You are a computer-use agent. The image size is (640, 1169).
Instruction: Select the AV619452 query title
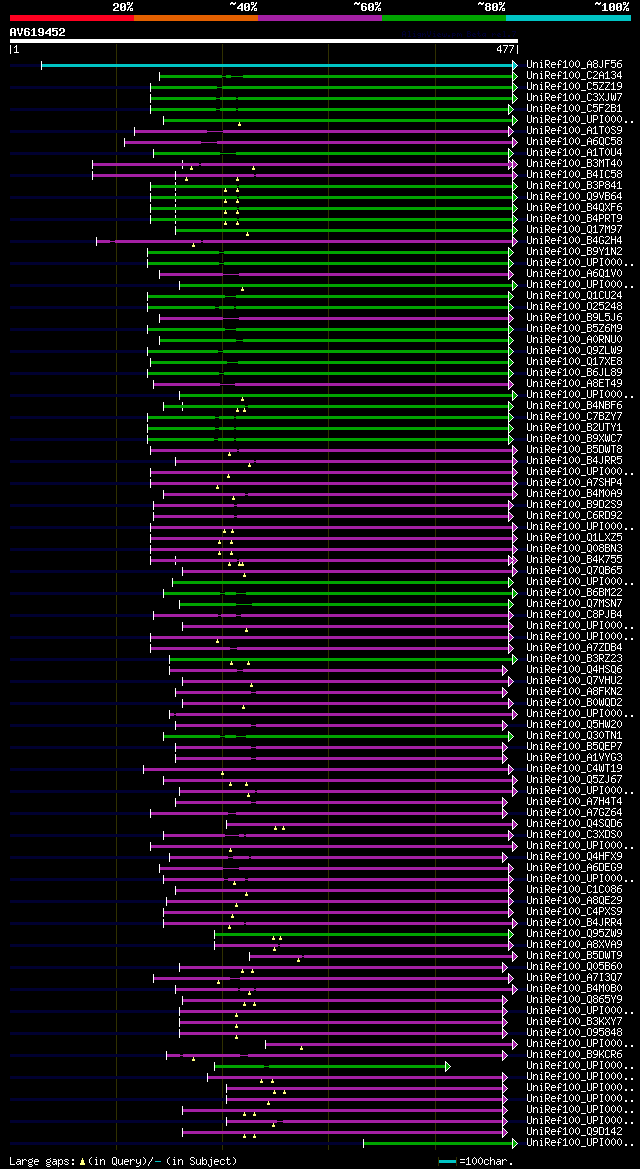pos(37,32)
